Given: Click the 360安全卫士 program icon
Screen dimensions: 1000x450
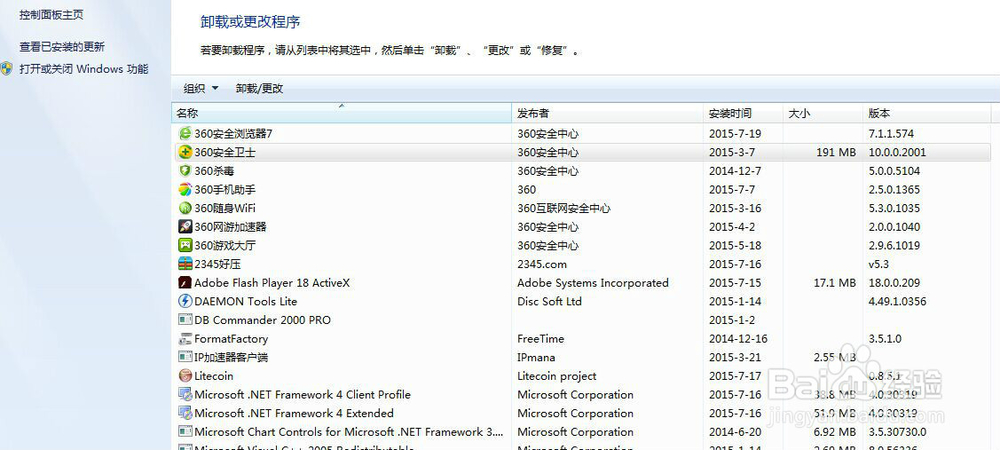Looking at the screenshot, I should [x=185, y=152].
